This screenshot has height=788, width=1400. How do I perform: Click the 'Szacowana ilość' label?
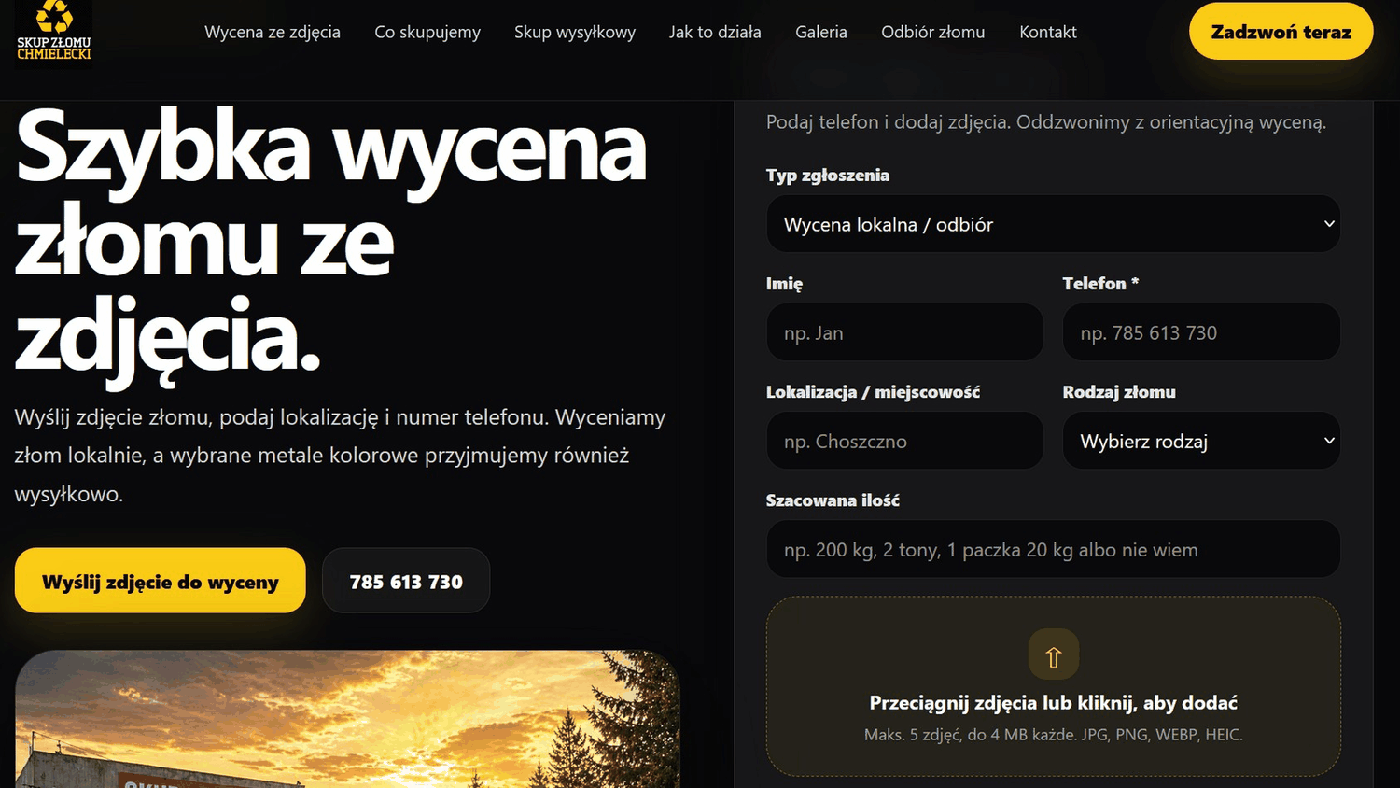coord(833,500)
